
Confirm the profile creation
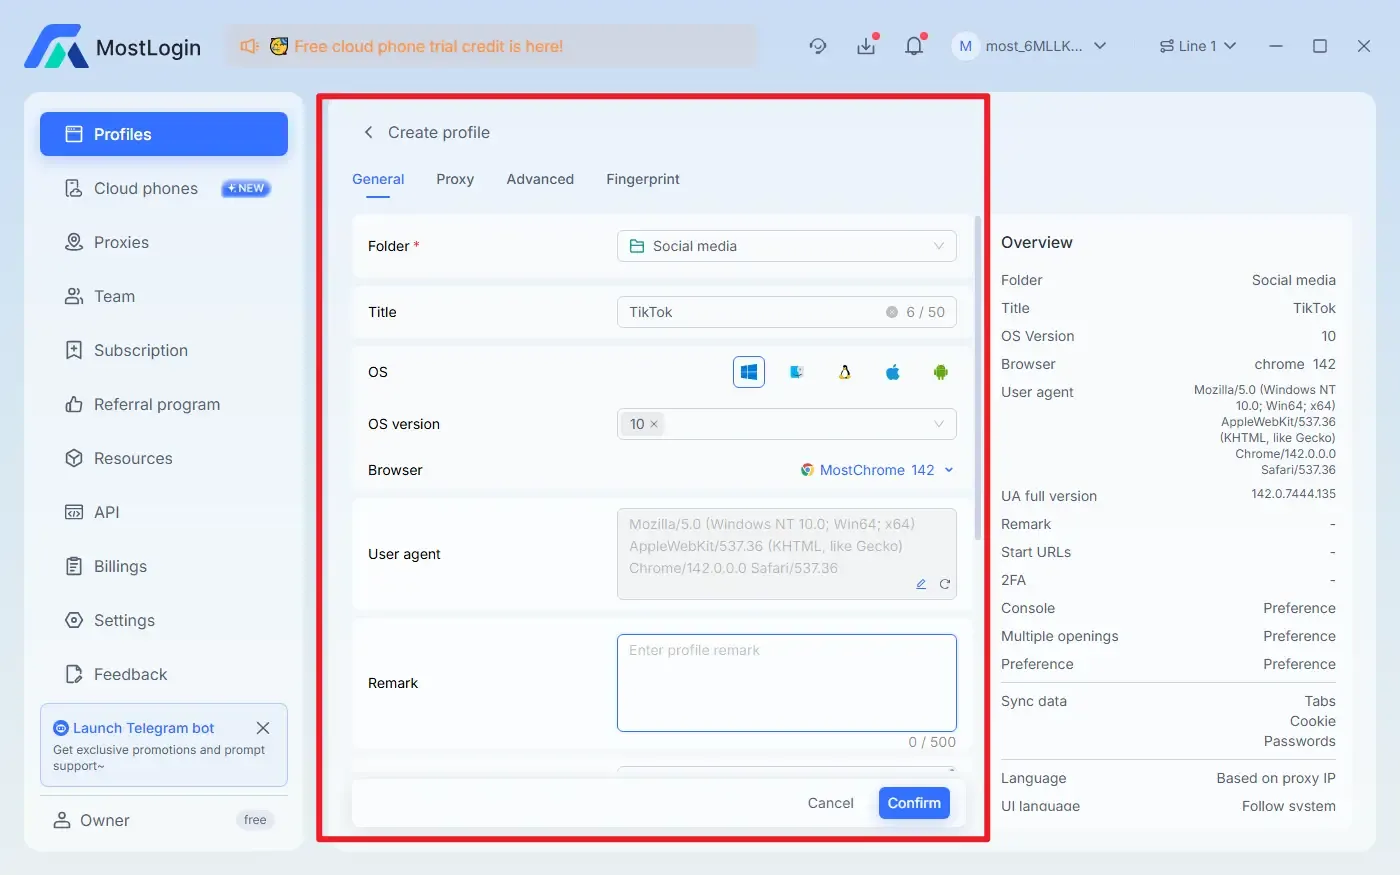913,803
